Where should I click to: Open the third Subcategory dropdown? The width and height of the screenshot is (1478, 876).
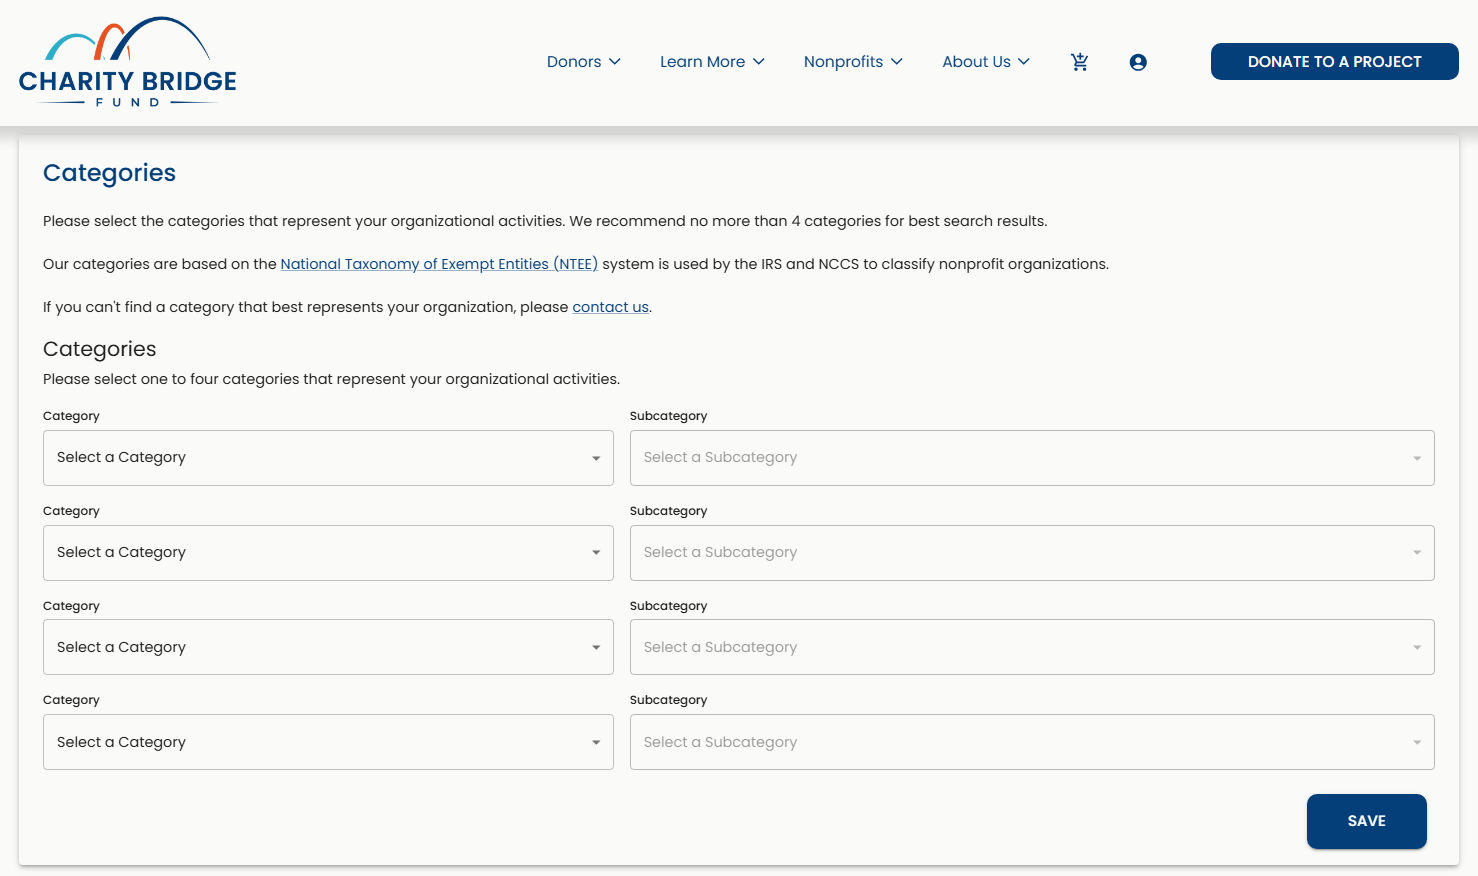click(x=1032, y=647)
